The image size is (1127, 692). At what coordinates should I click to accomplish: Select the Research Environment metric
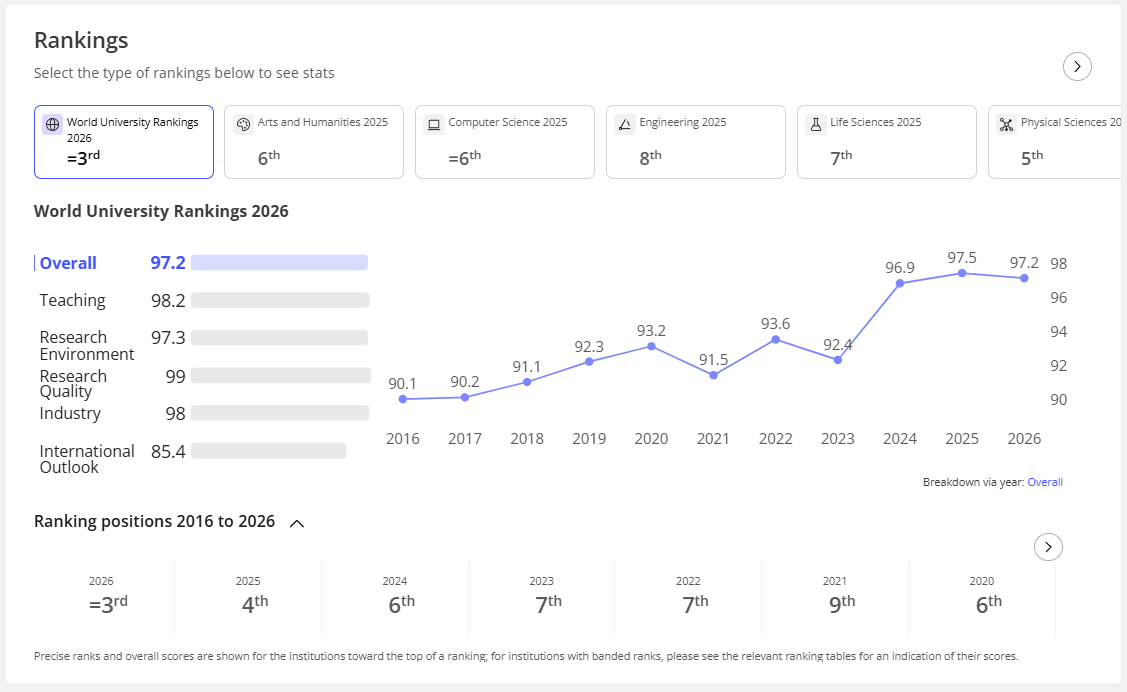coord(204,345)
